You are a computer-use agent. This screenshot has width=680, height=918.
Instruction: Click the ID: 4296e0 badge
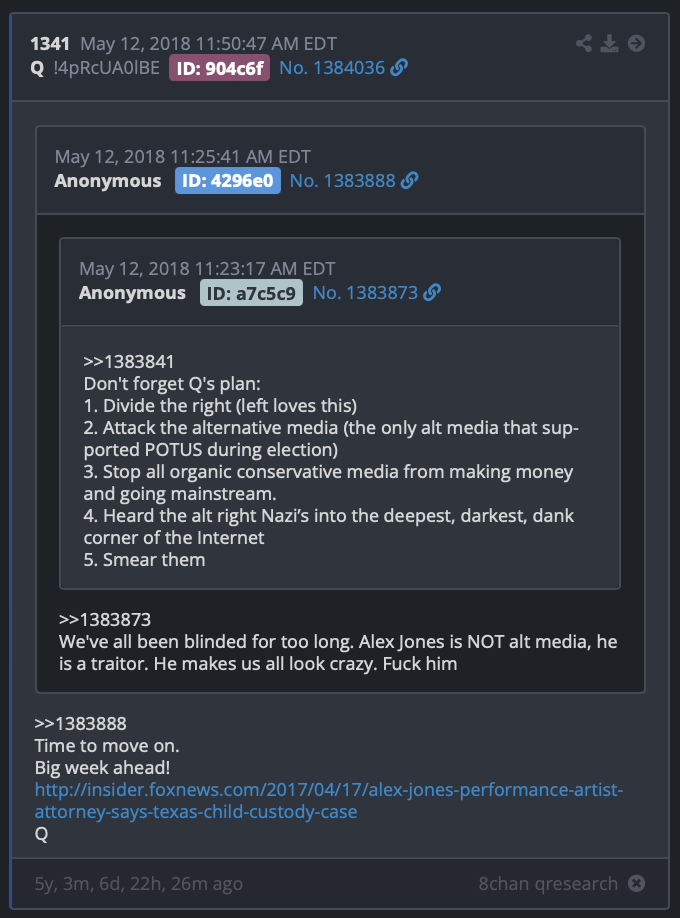(228, 180)
